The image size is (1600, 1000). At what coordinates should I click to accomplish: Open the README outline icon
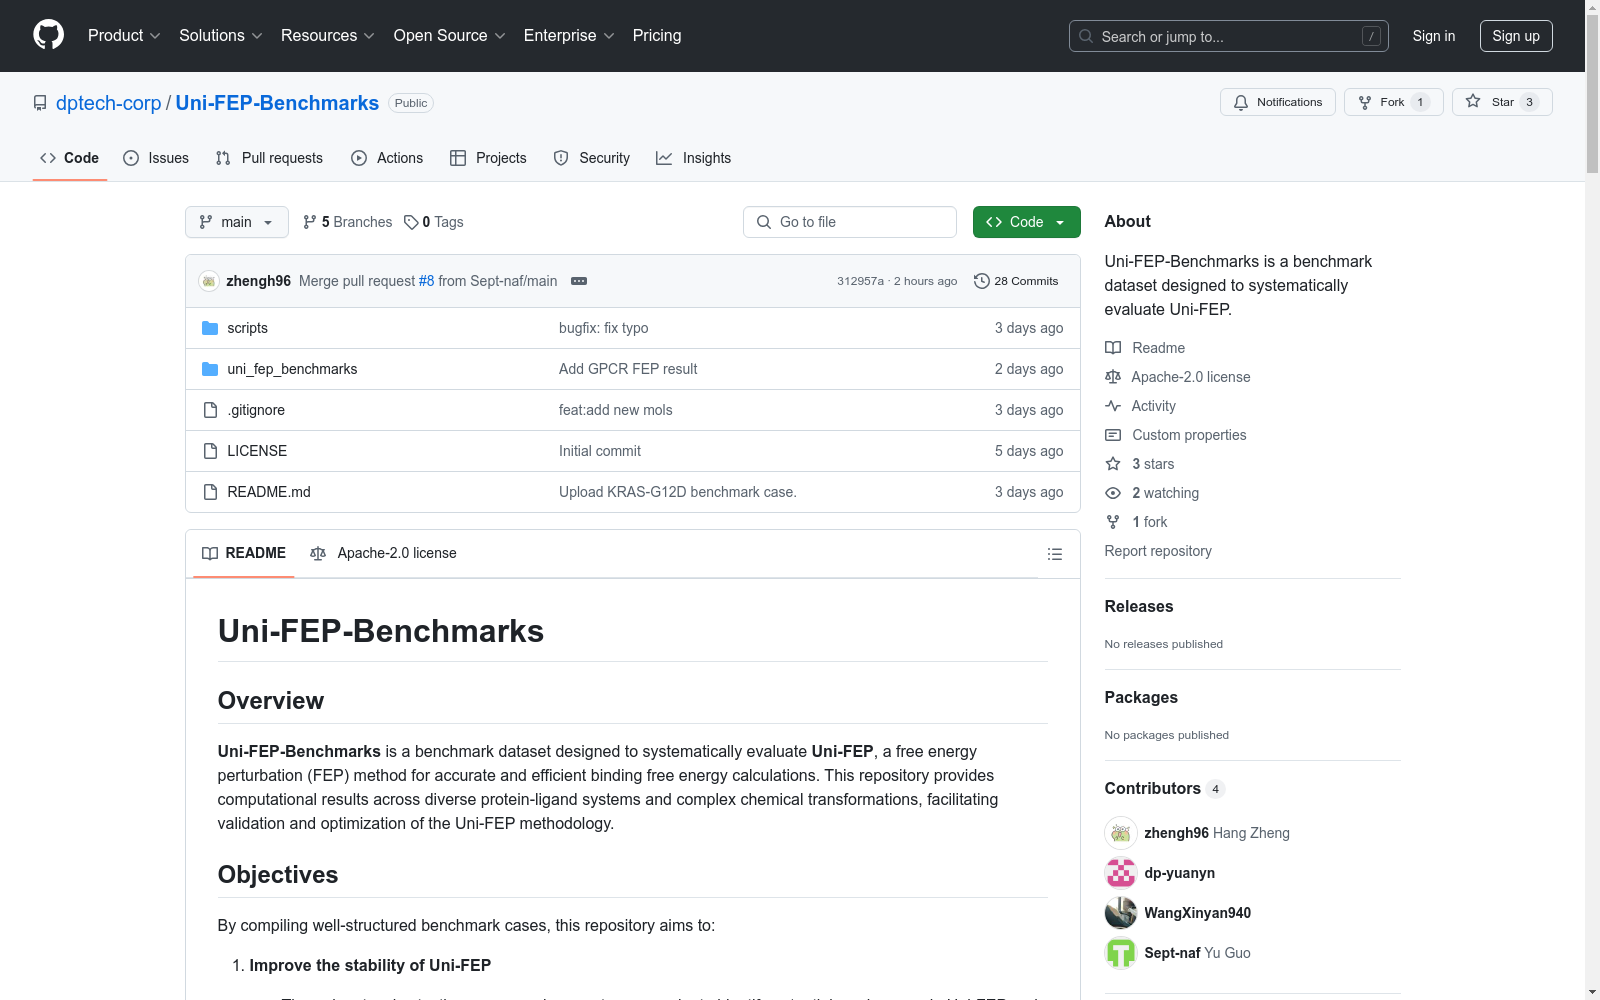coord(1055,554)
